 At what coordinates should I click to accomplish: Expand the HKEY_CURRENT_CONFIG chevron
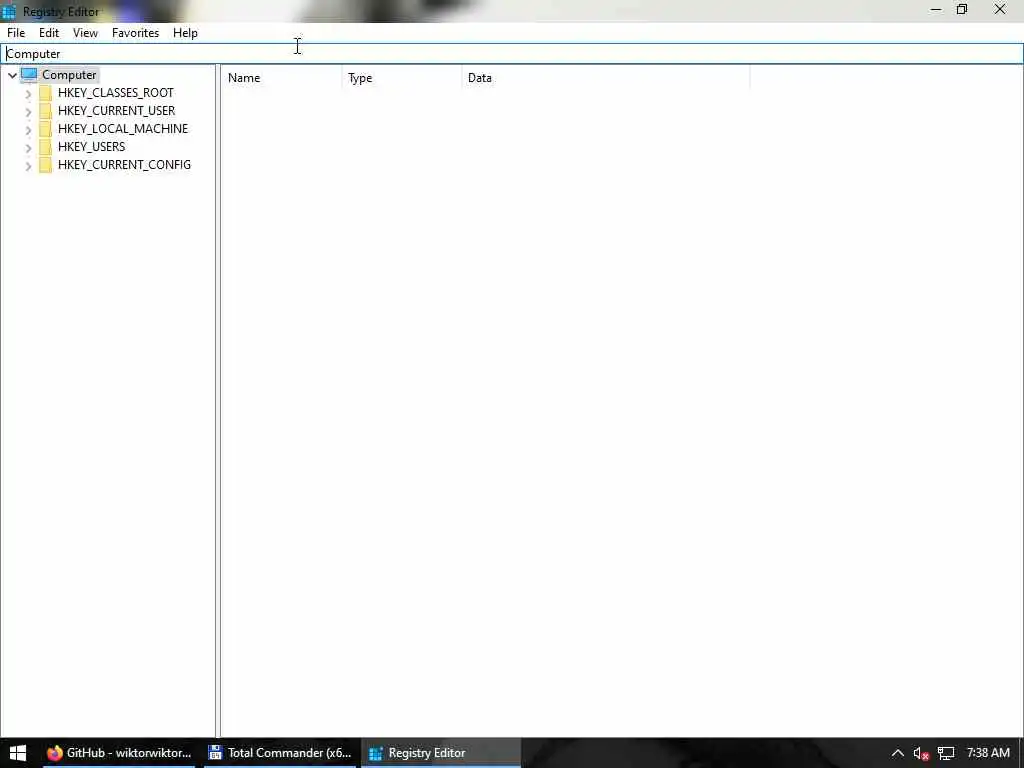[28, 165]
